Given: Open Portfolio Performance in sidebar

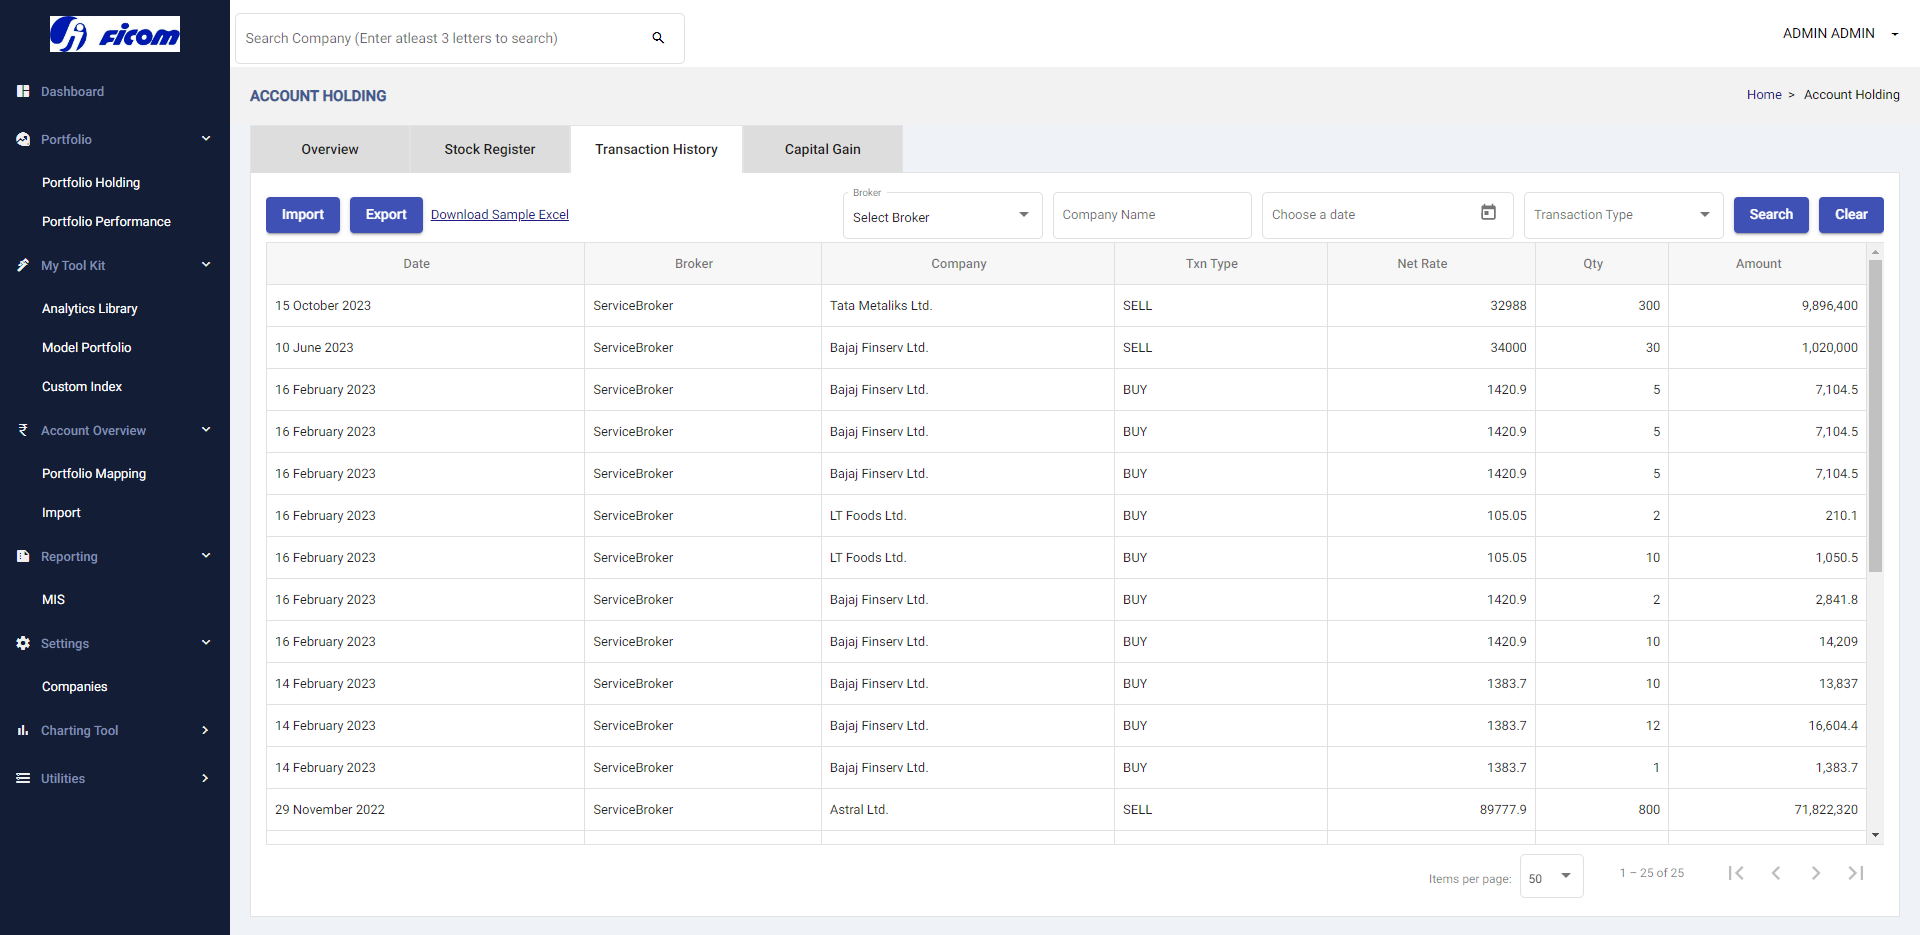Looking at the screenshot, I should click(106, 221).
